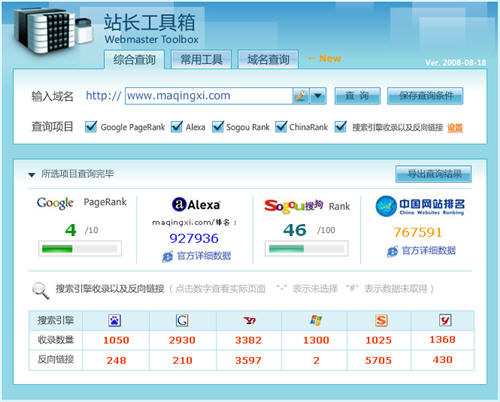
Task: Click the server stack logo icon
Action: (53, 31)
